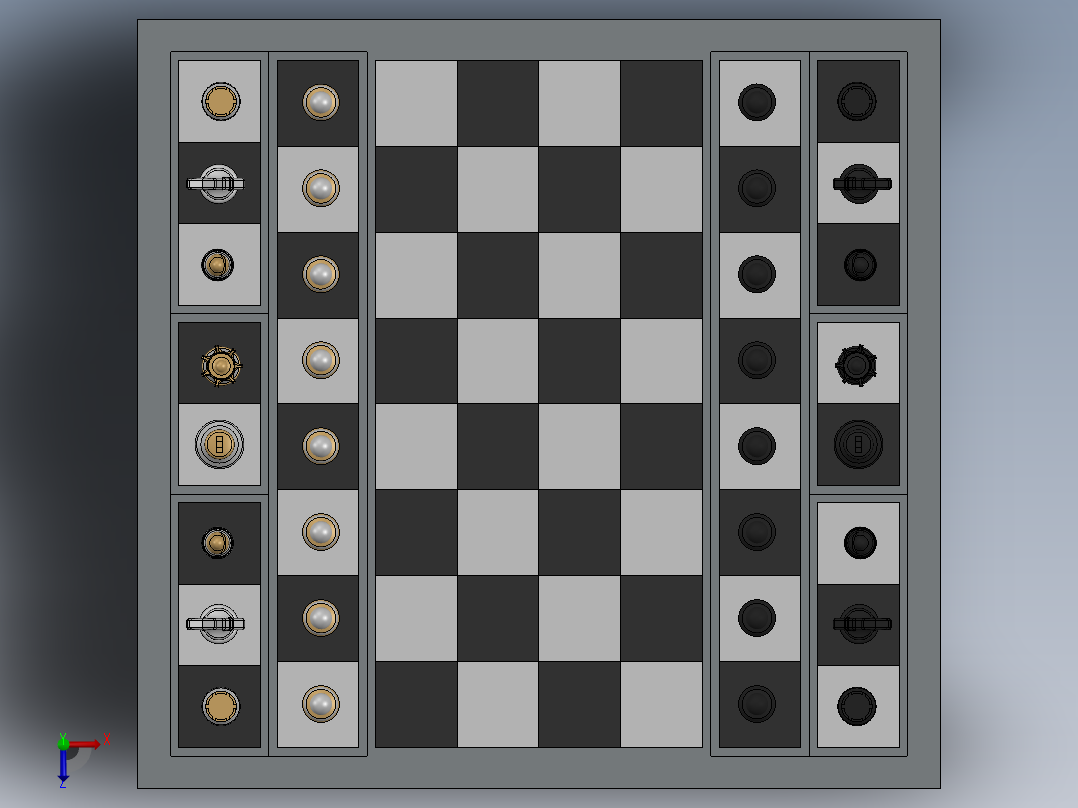This screenshot has height=808, width=1078.
Task: Select the white knight piece with horizontal bar
Action: click(x=218, y=182)
